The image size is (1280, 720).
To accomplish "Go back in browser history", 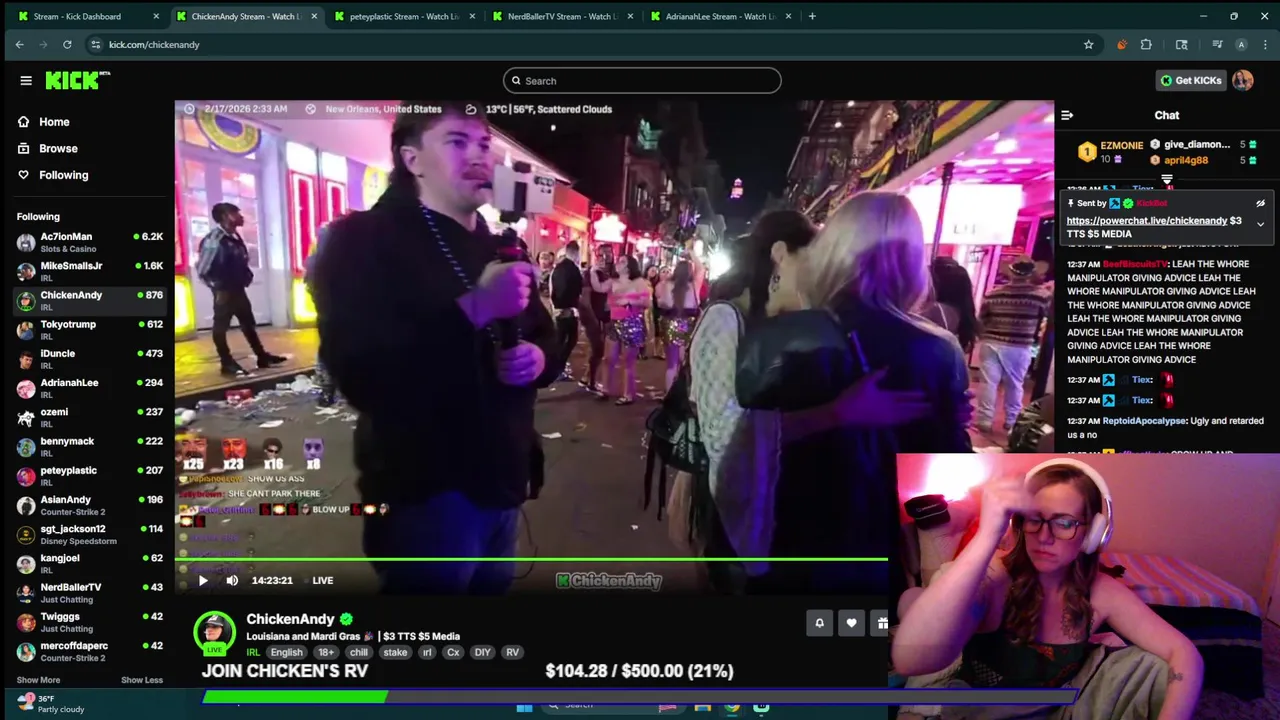I will (x=19, y=44).
